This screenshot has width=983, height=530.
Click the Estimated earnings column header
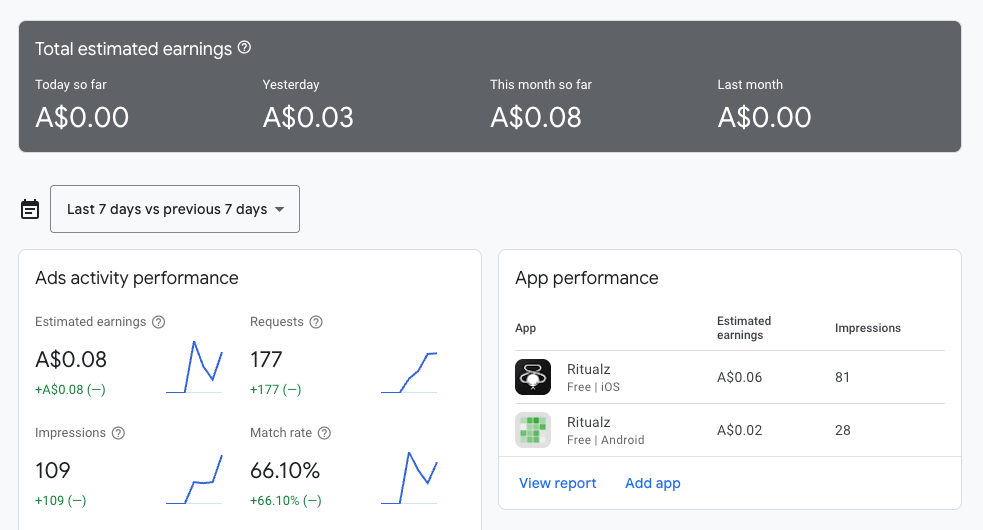coord(744,328)
